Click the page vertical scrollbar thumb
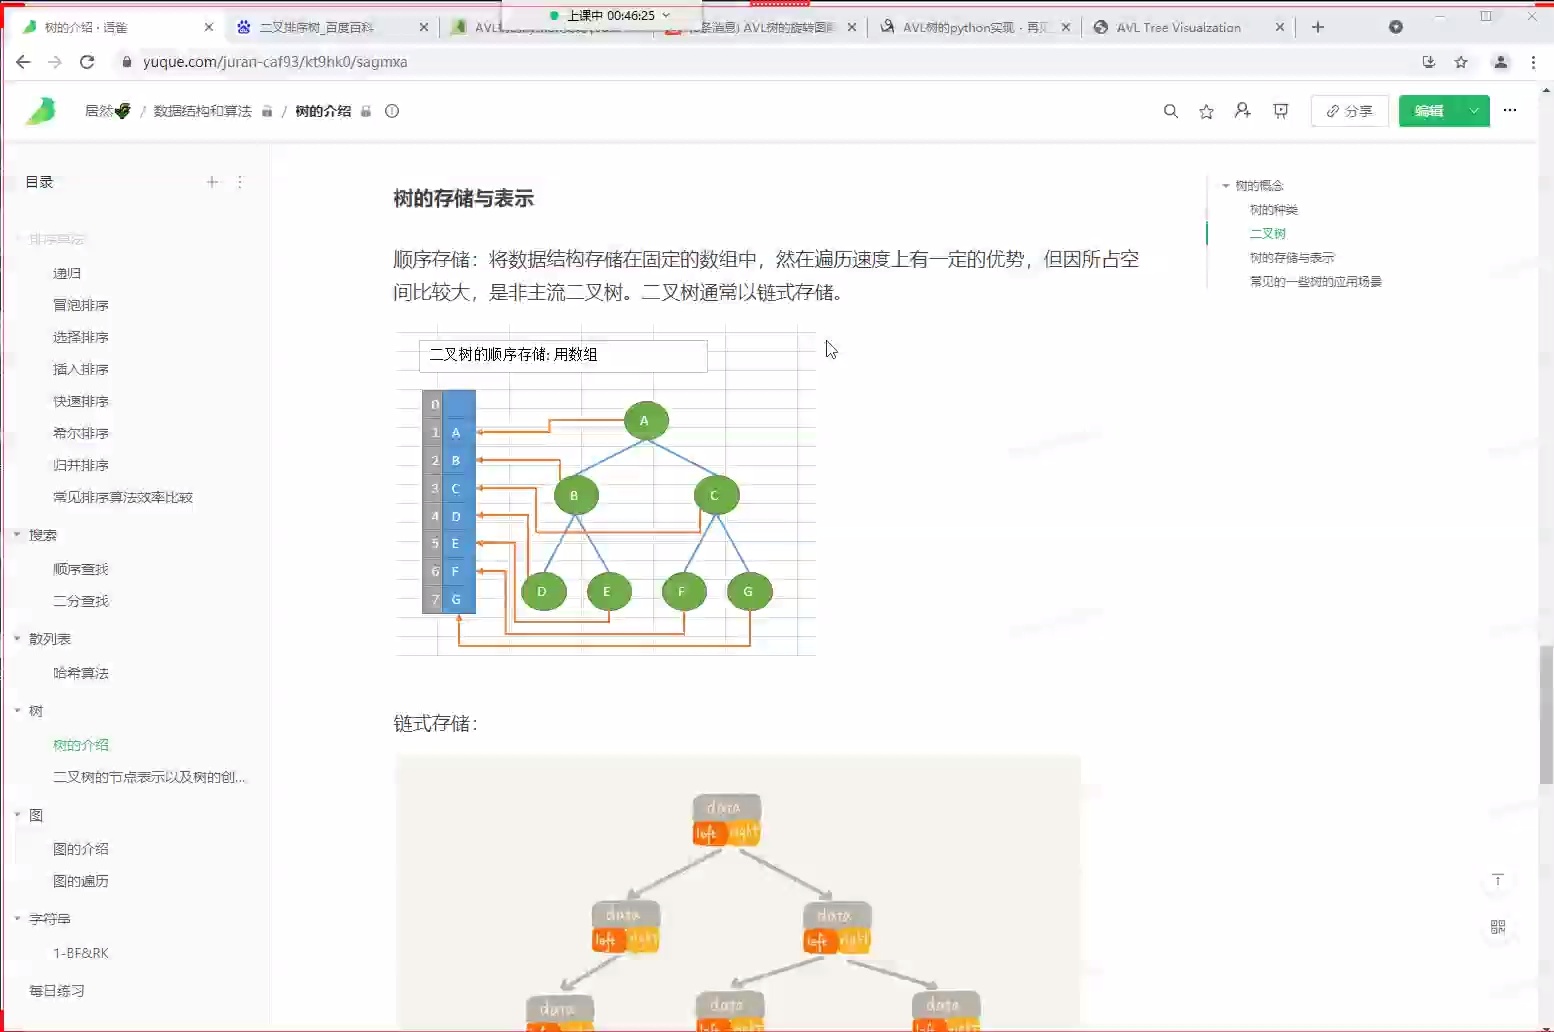The height and width of the screenshot is (1032, 1554). click(x=1546, y=715)
